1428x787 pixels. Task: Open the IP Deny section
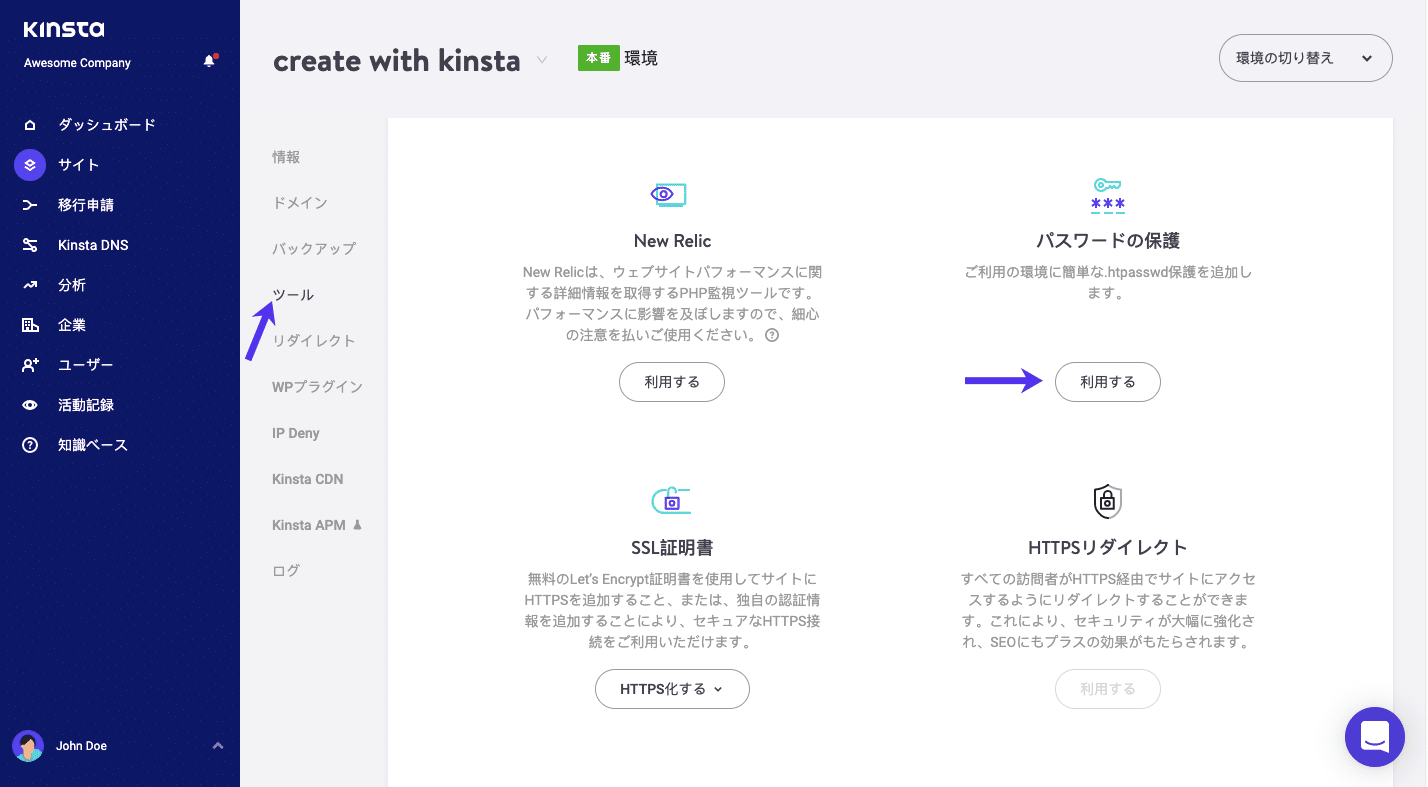pyautogui.click(x=298, y=432)
